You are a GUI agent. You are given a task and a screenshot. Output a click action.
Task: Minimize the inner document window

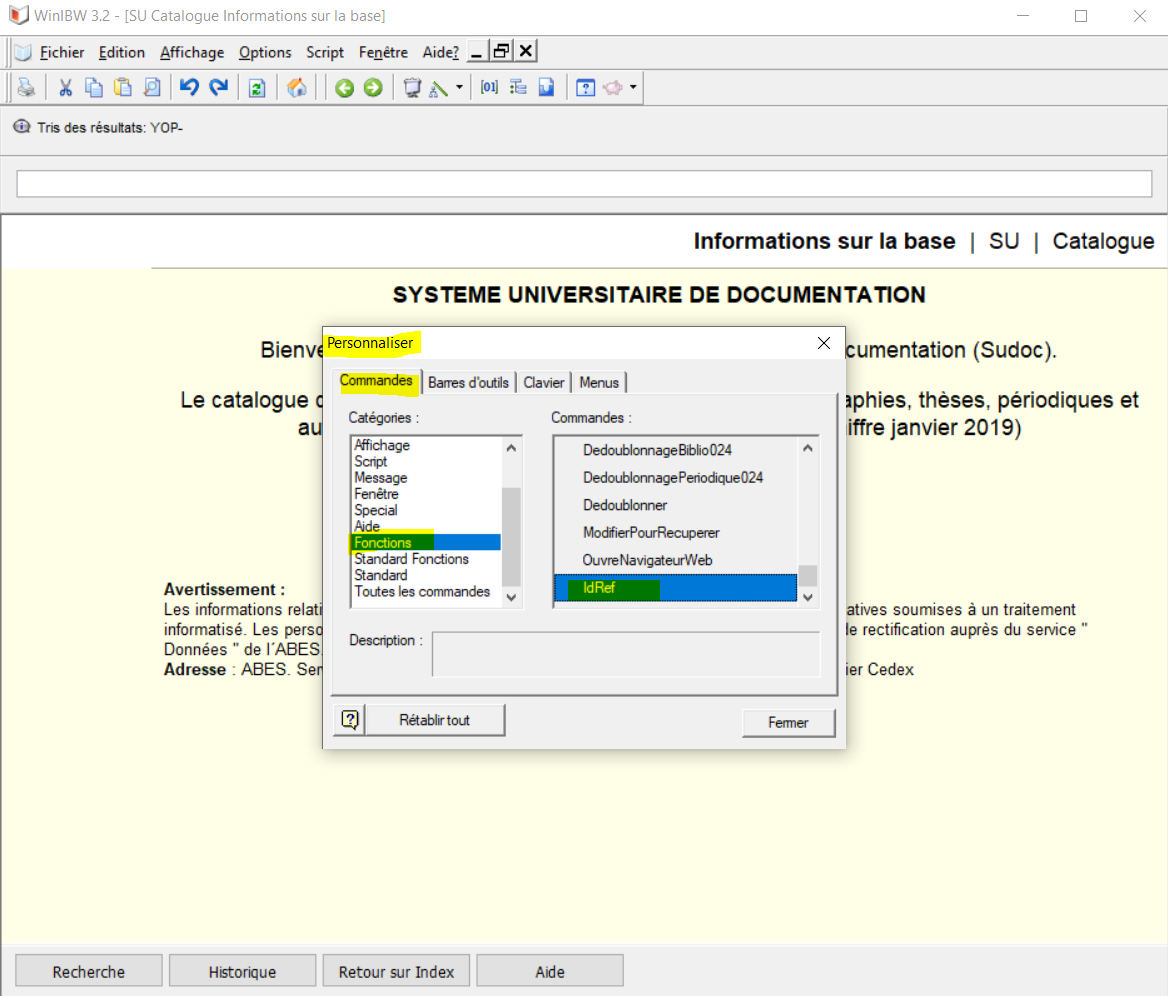(x=477, y=51)
